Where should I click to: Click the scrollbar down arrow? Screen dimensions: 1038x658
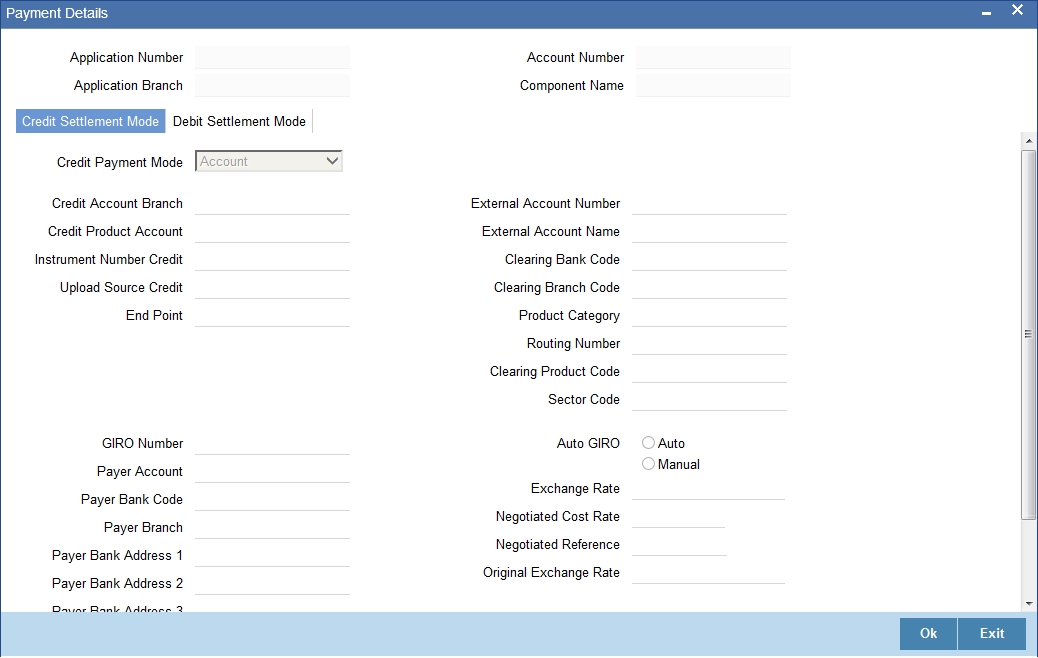tap(1029, 603)
